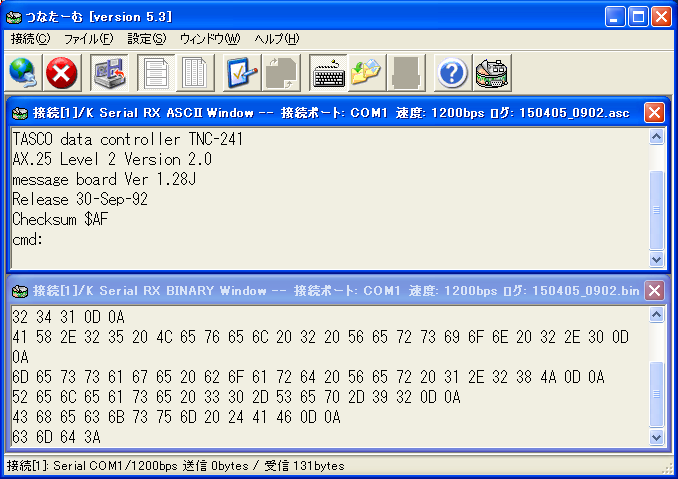
Task: Click the 'AX.25 Level 2 Version 2.0' line
Action: click(112, 160)
